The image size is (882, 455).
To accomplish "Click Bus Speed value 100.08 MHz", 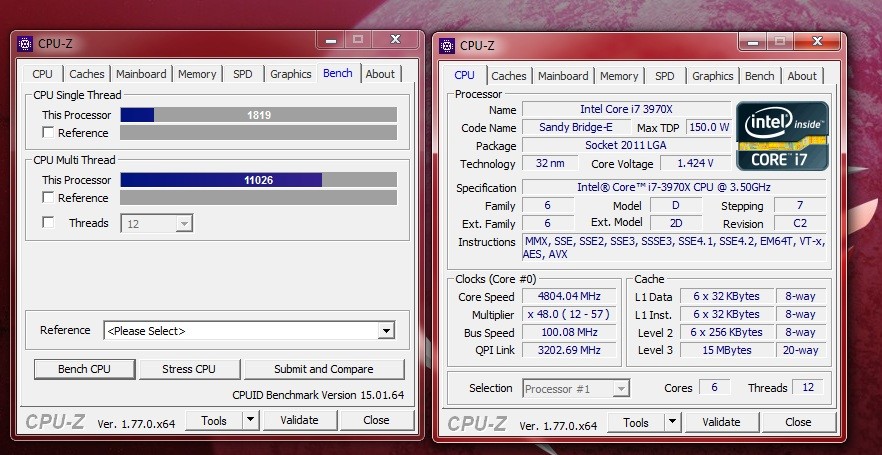I will coord(569,332).
